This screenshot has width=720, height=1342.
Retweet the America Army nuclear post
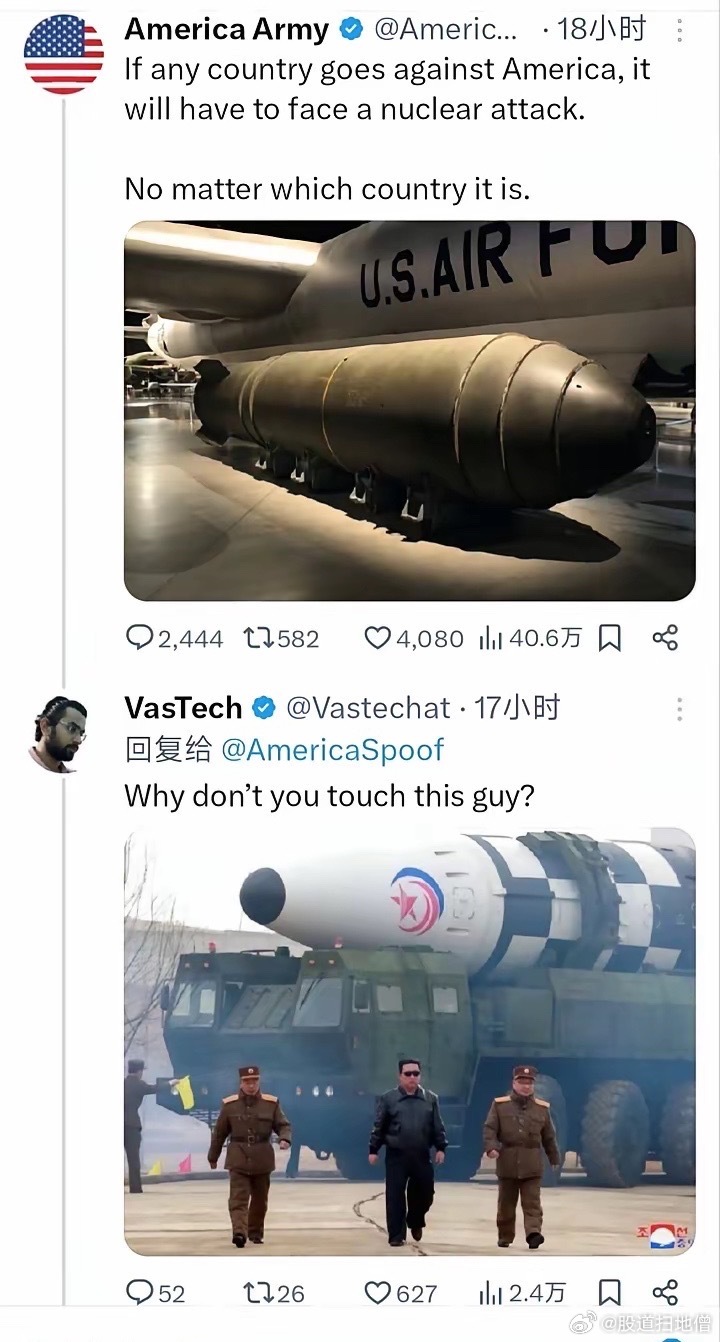[259, 638]
